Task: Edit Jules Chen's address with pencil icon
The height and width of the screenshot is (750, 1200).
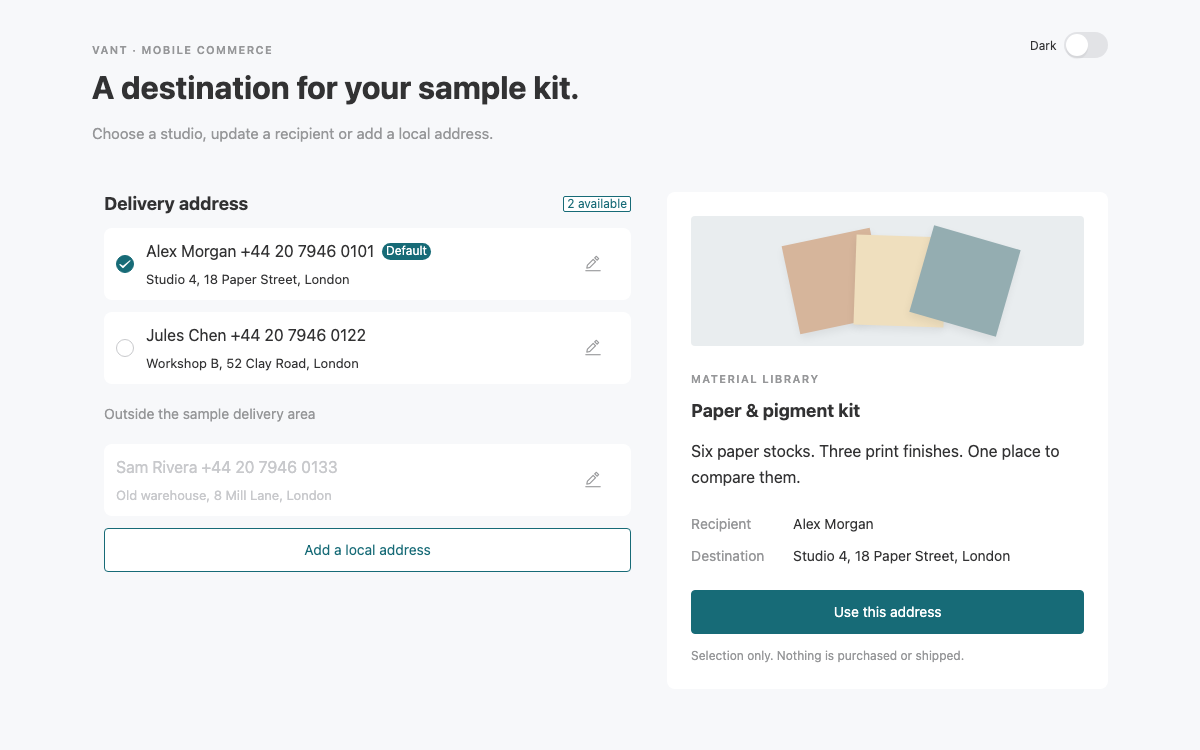Action: 593,348
